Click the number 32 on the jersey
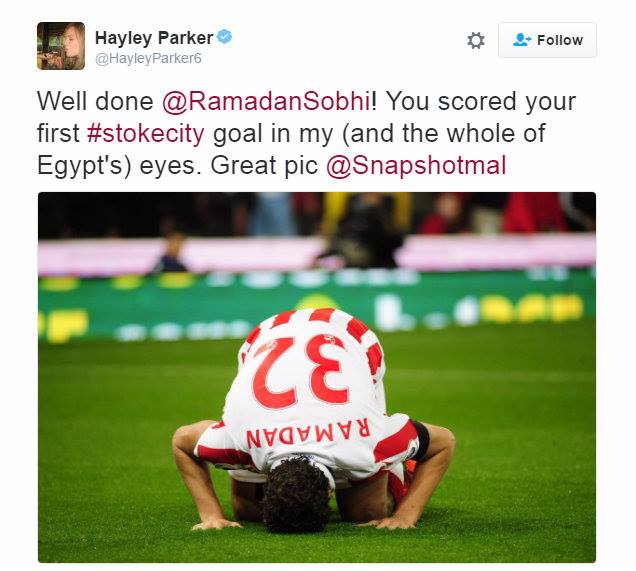Image resolution: width=636 pixels, height=571 pixels. [x=301, y=372]
